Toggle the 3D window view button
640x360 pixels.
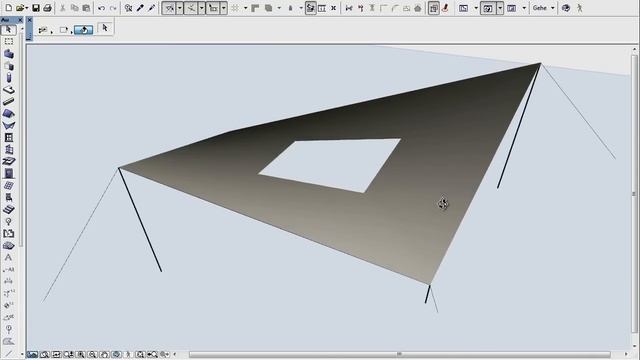point(488,8)
